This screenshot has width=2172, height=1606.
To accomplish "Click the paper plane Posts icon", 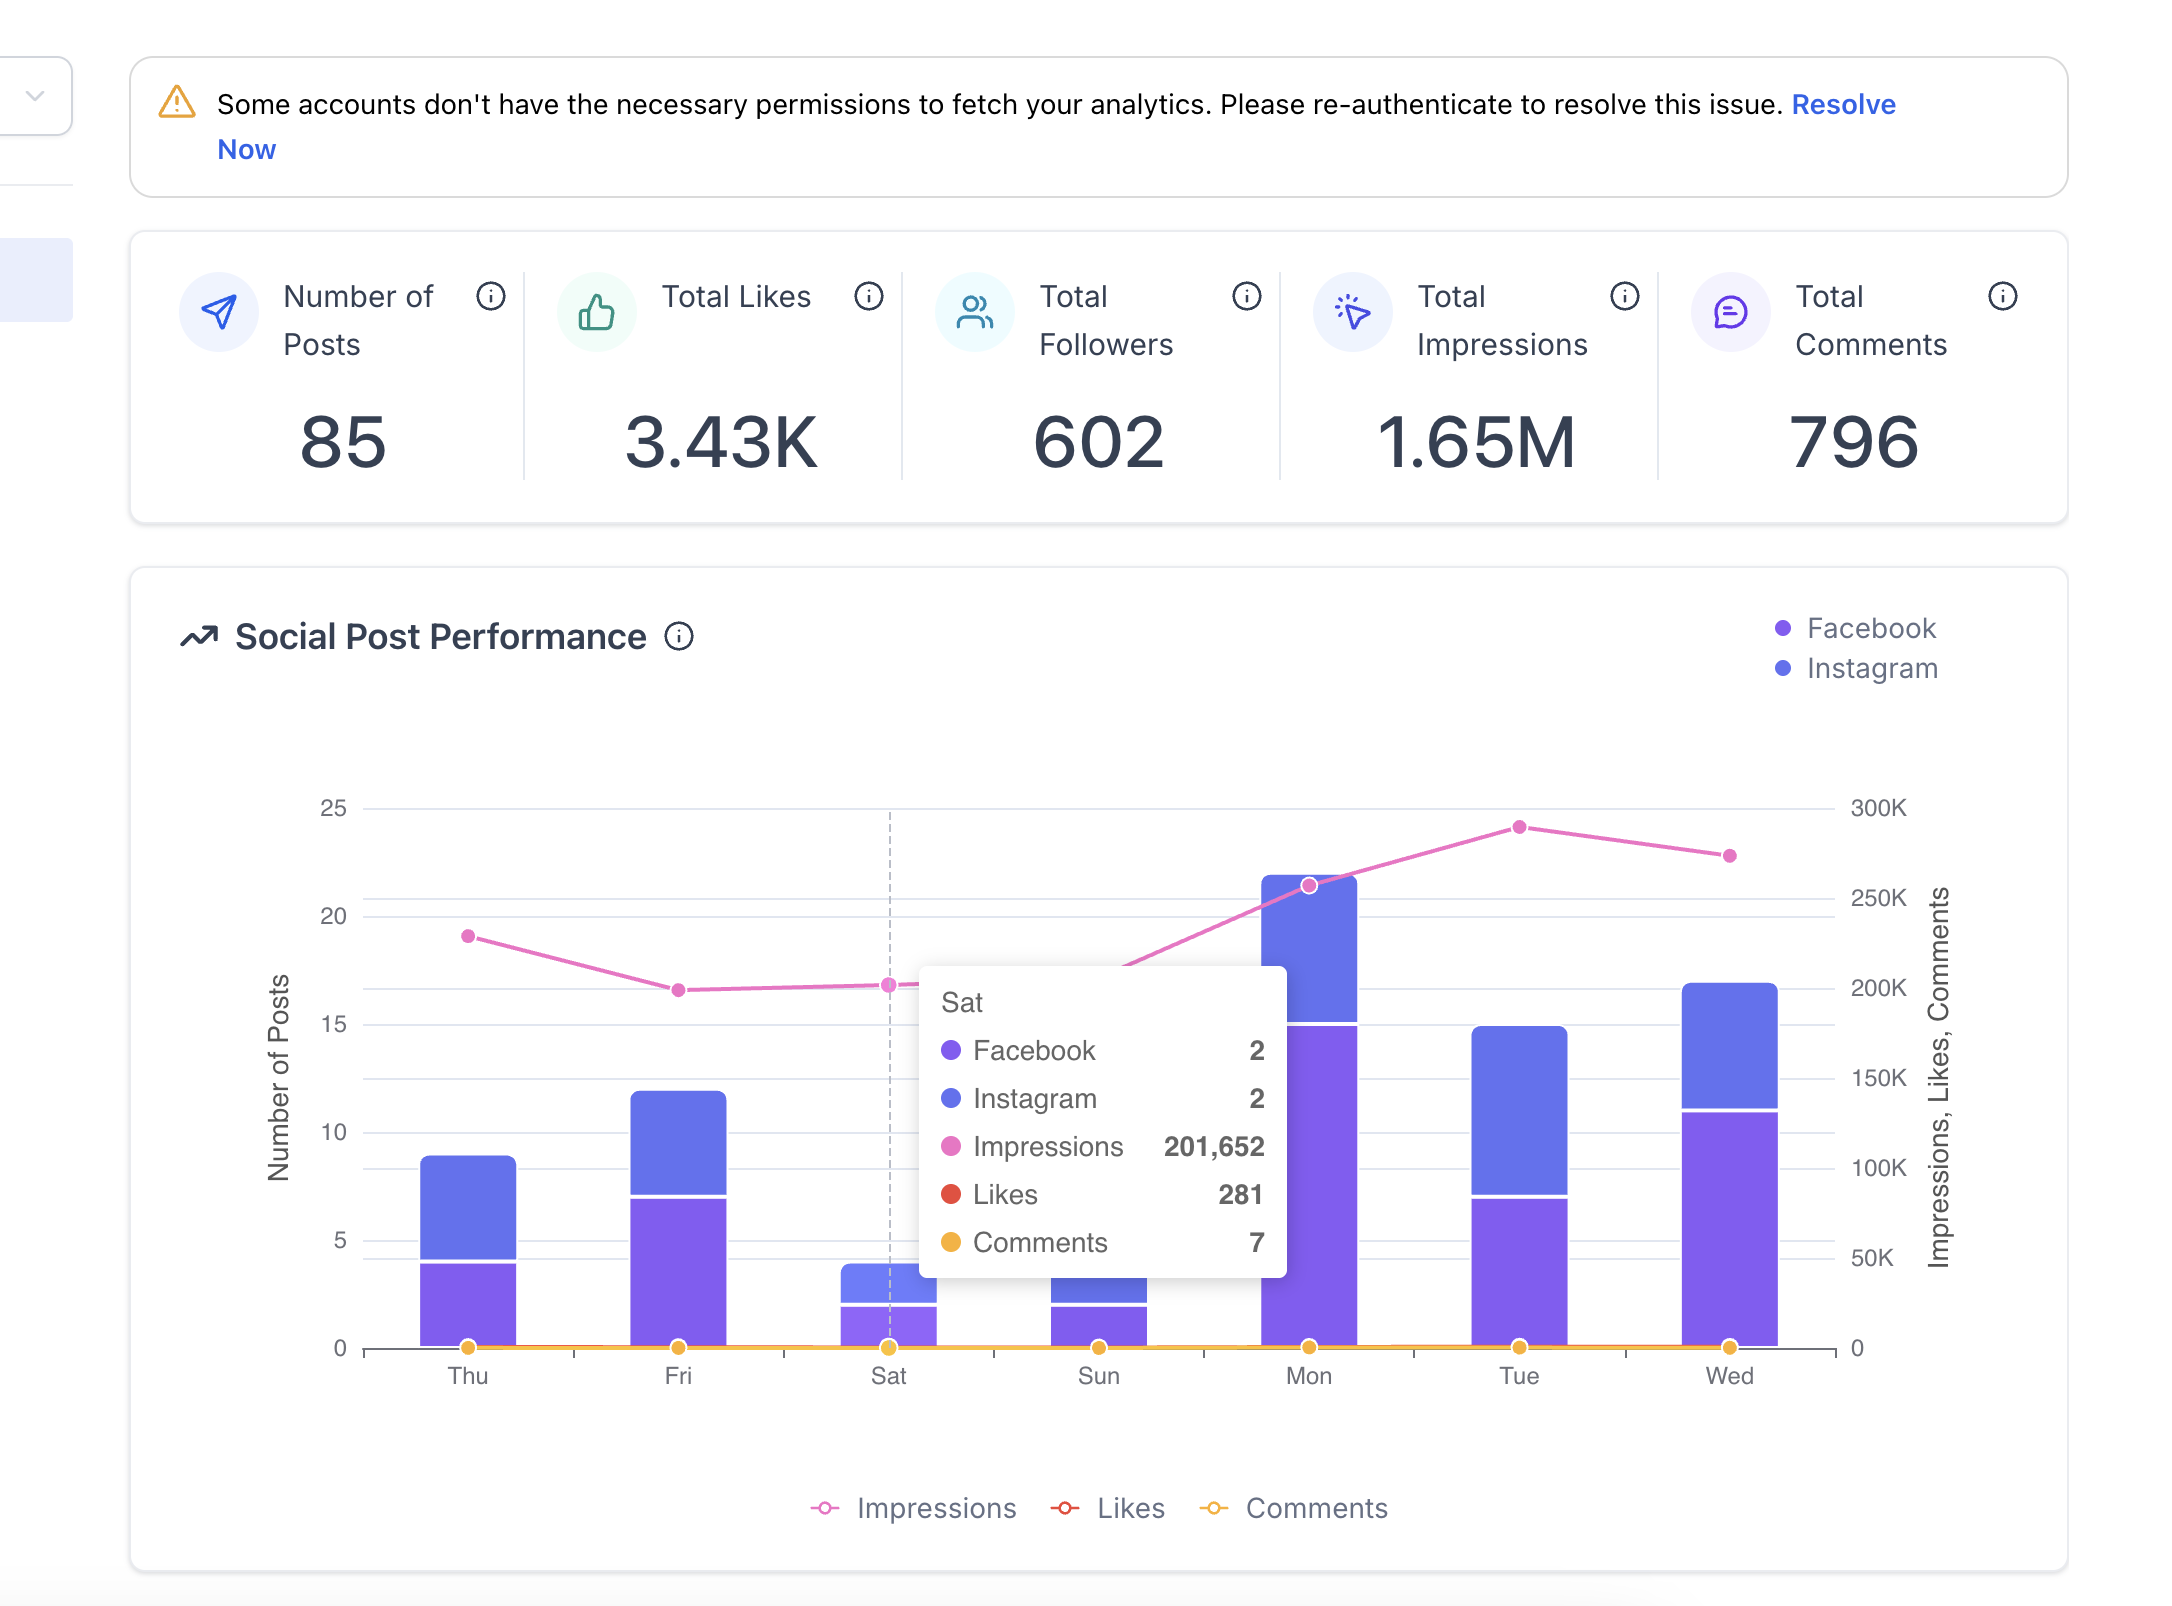I will (x=219, y=312).
